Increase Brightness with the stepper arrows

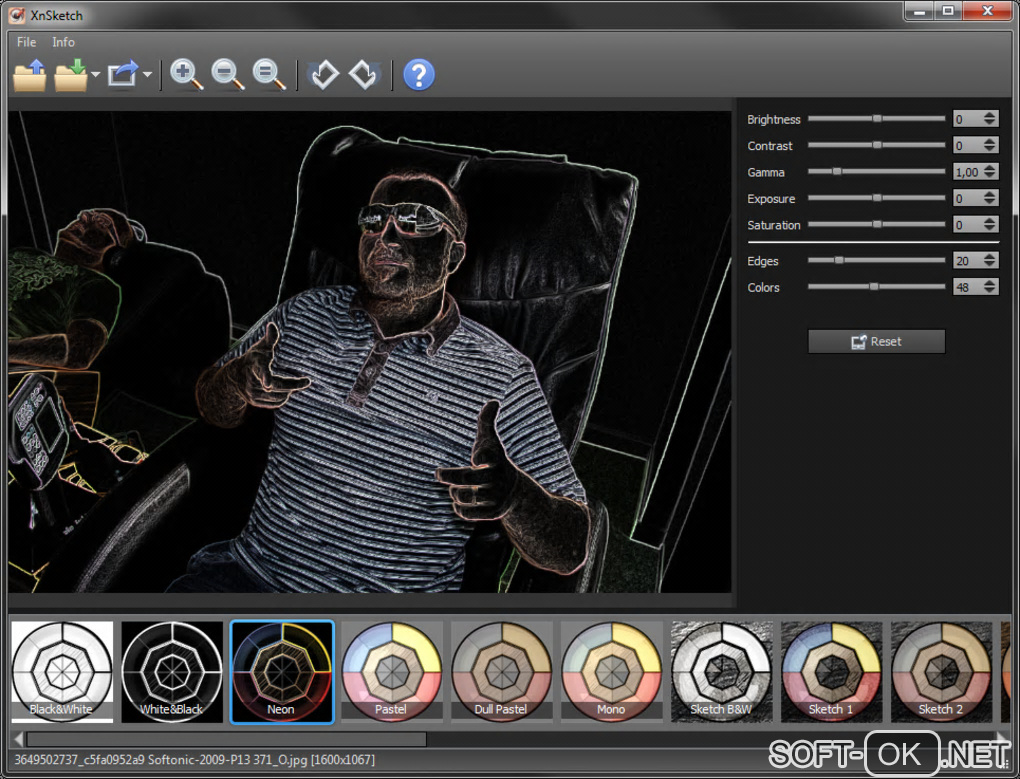989,114
